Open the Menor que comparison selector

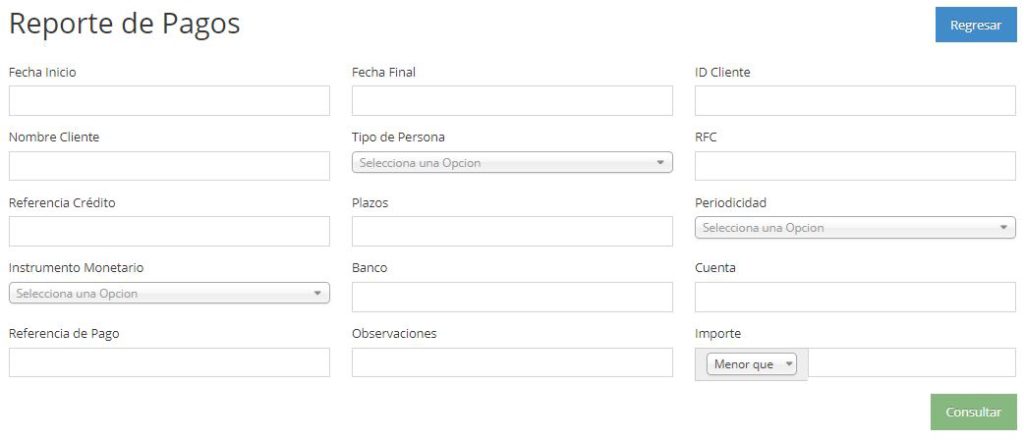[x=751, y=365]
